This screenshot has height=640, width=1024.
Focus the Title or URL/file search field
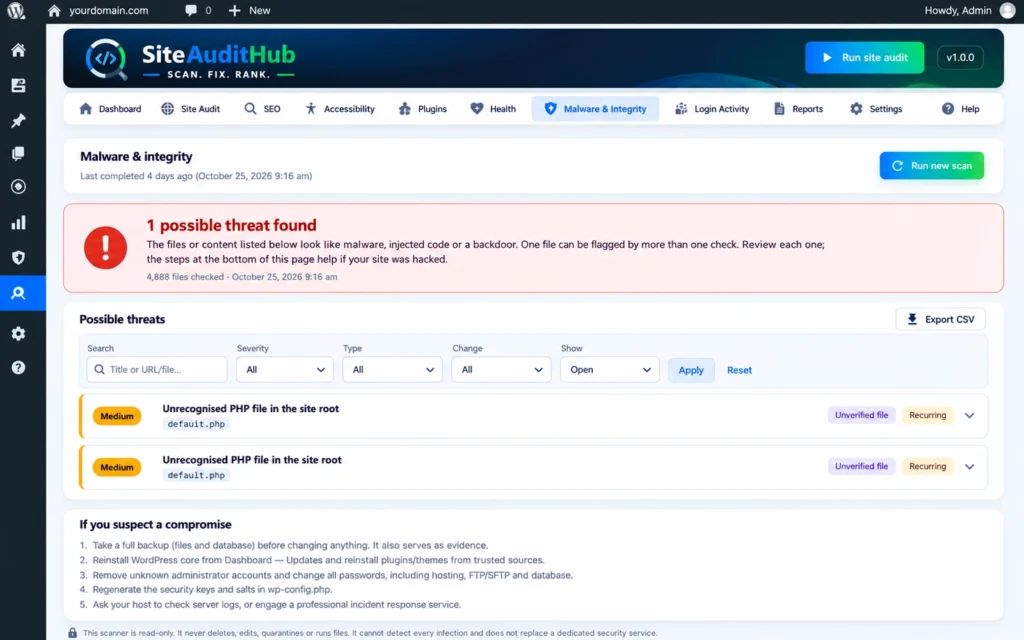point(157,370)
